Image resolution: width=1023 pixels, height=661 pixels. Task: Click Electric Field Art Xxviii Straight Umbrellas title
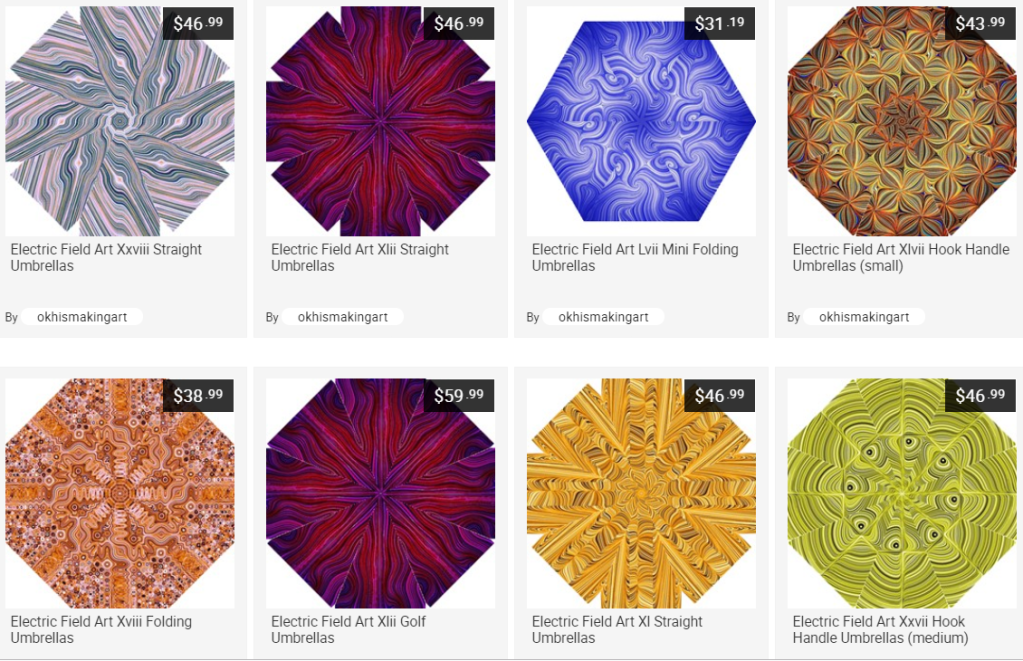pos(106,258)
